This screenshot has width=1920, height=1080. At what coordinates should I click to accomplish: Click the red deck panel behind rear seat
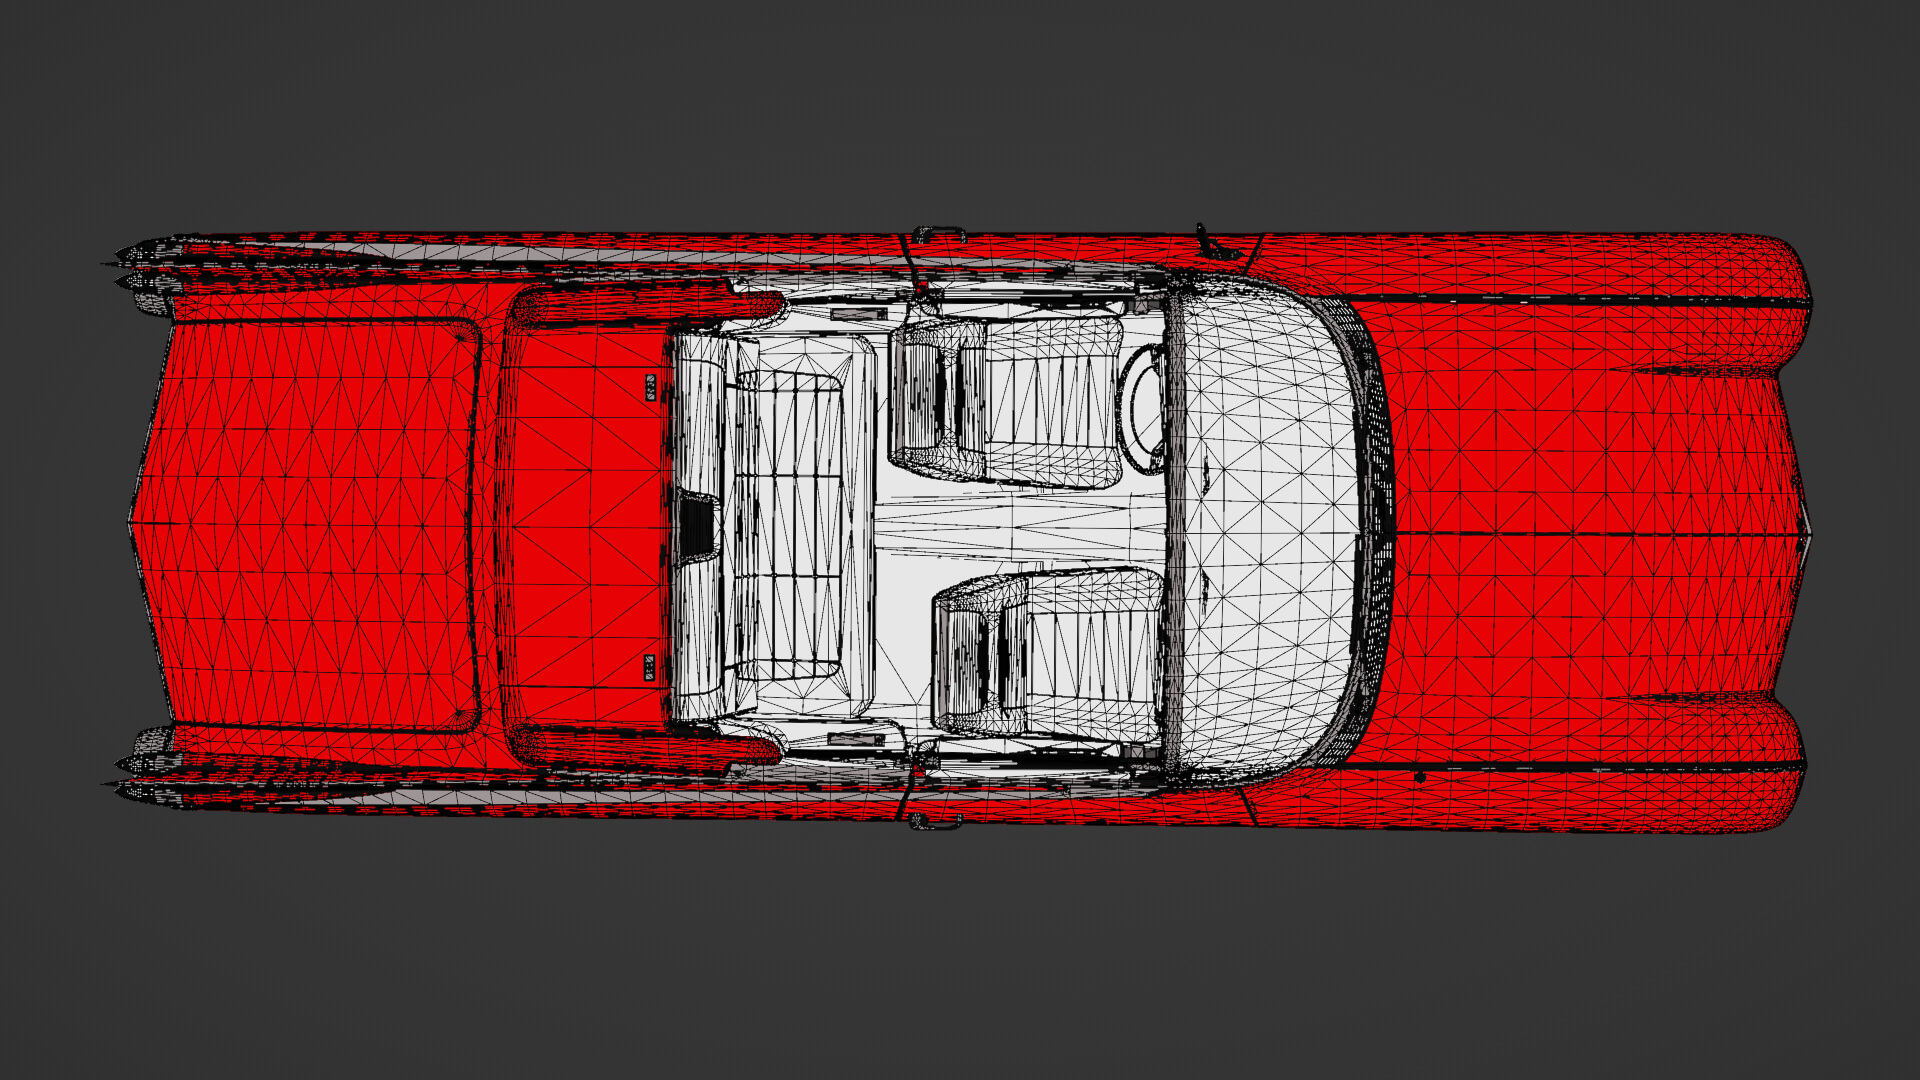point(585,525)
